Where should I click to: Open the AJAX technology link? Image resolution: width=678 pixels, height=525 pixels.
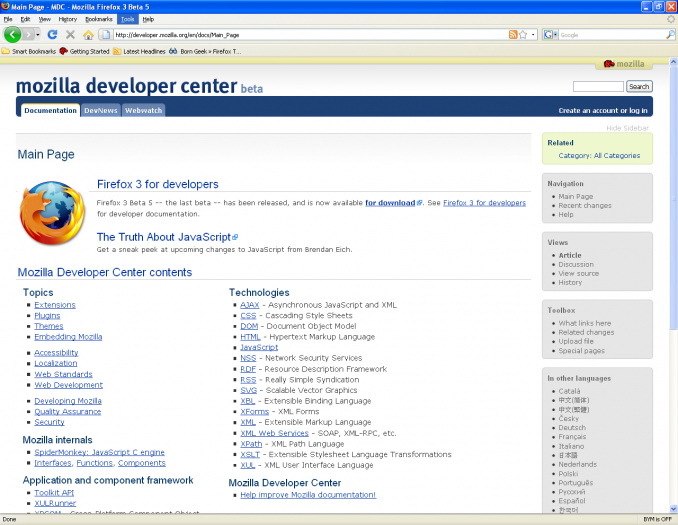(x=250, y=305)
